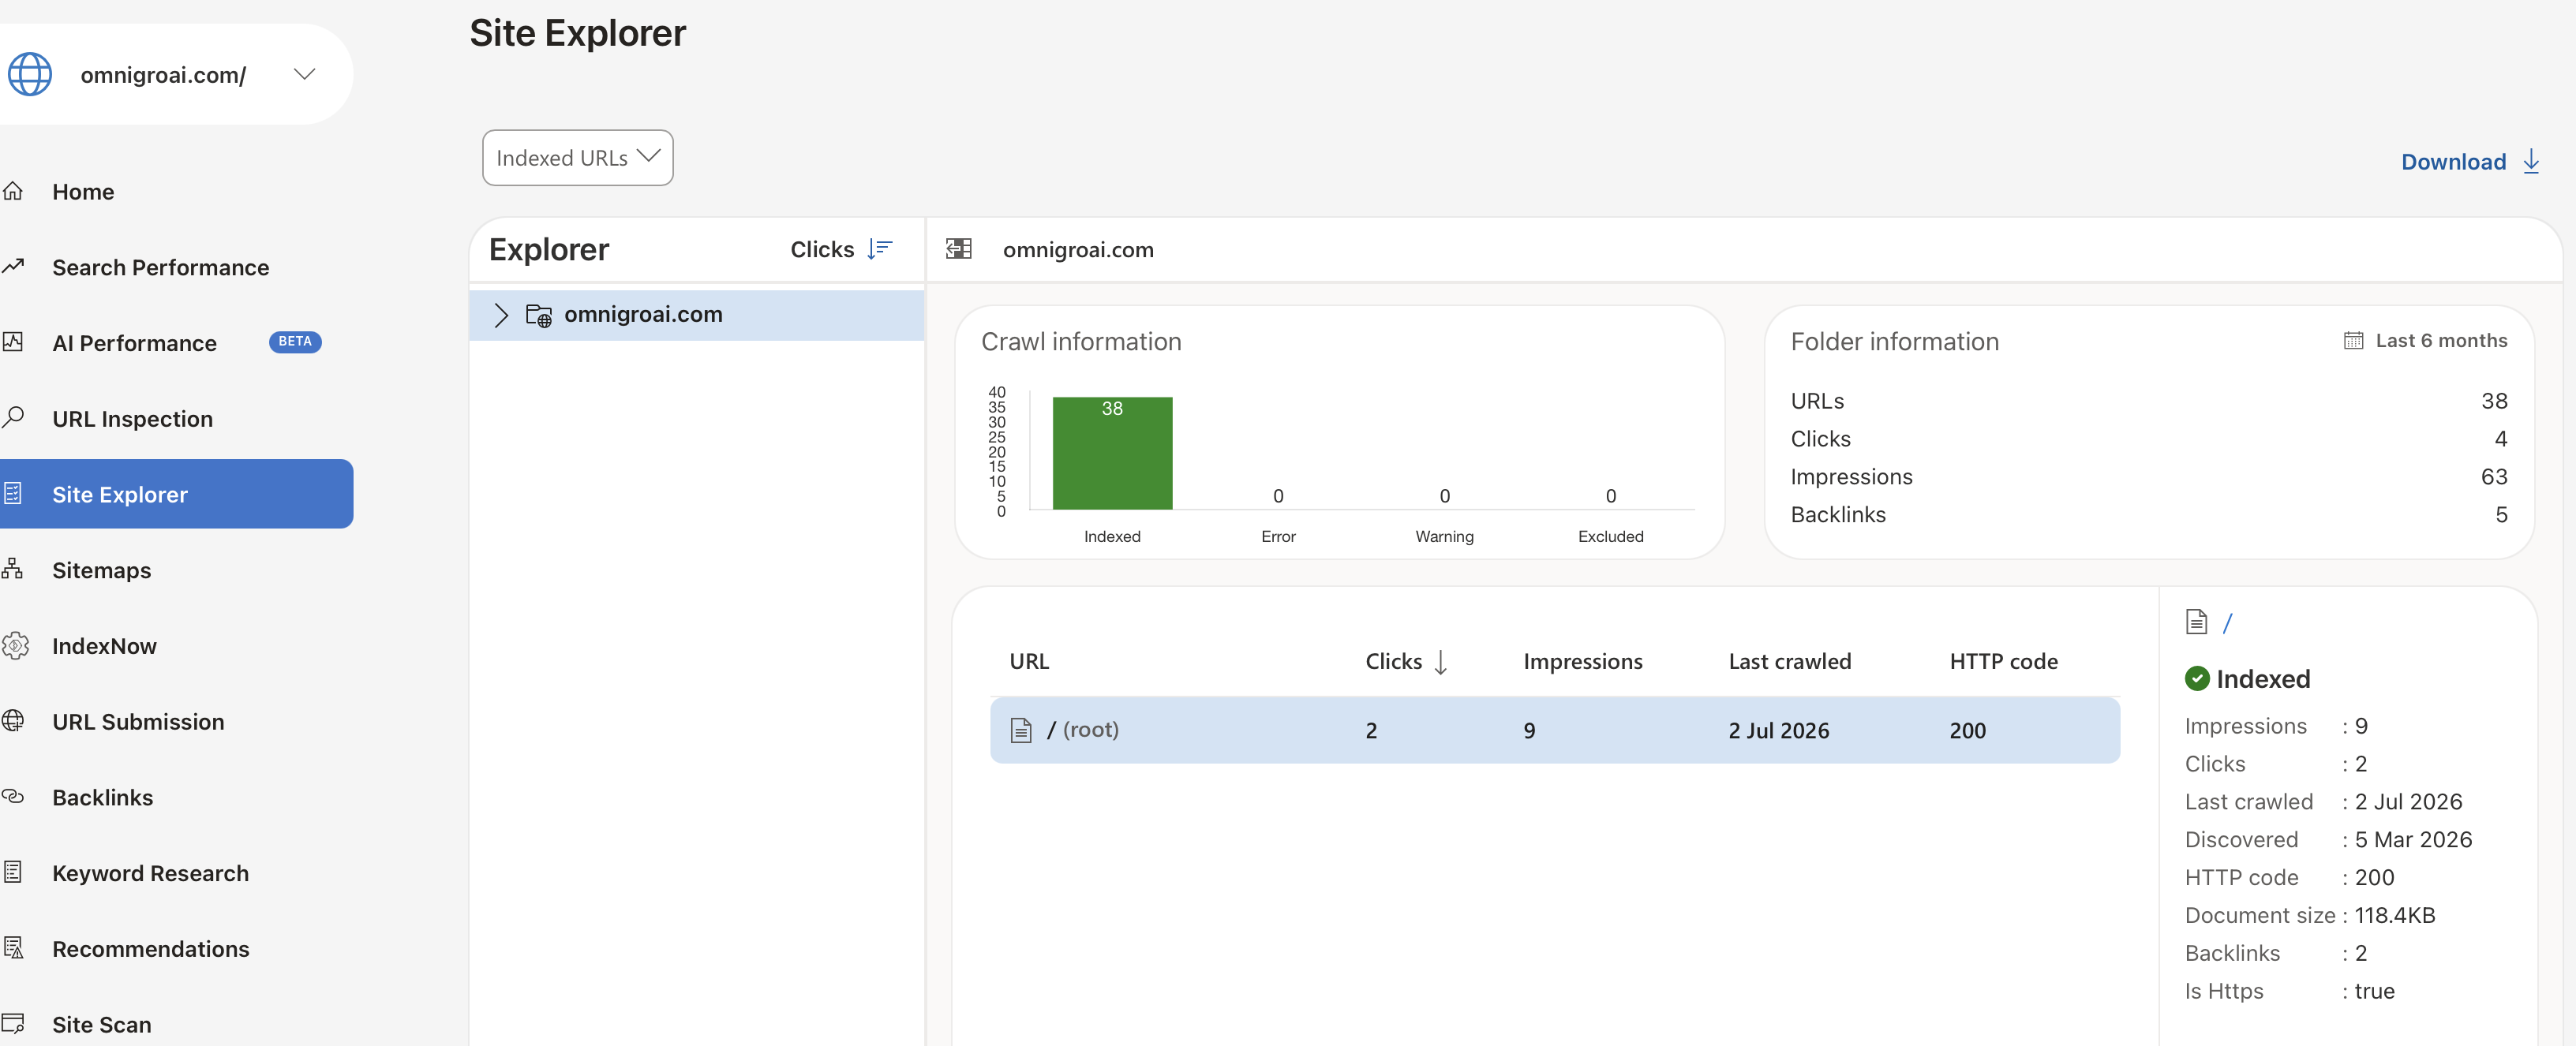Viewport: 2576px width, 1046px height.
Task: Open Keyword Research page
Action: pyautogui.click(x=150, y=873)
